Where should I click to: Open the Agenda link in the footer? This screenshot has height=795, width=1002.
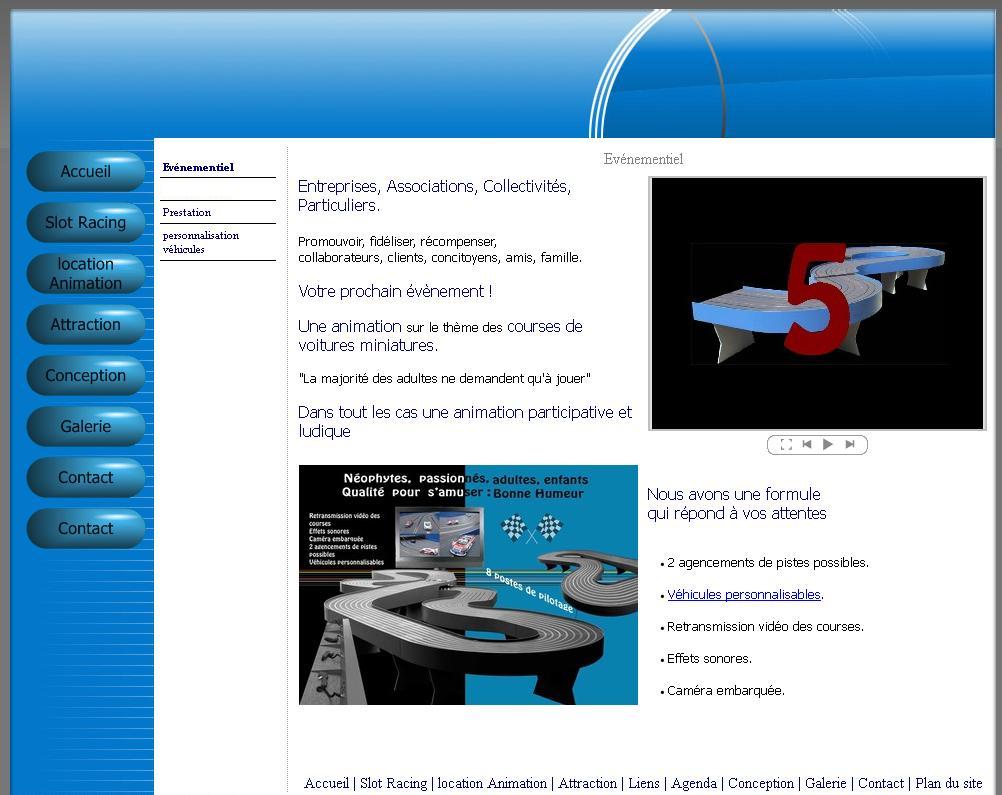(694, 784)
